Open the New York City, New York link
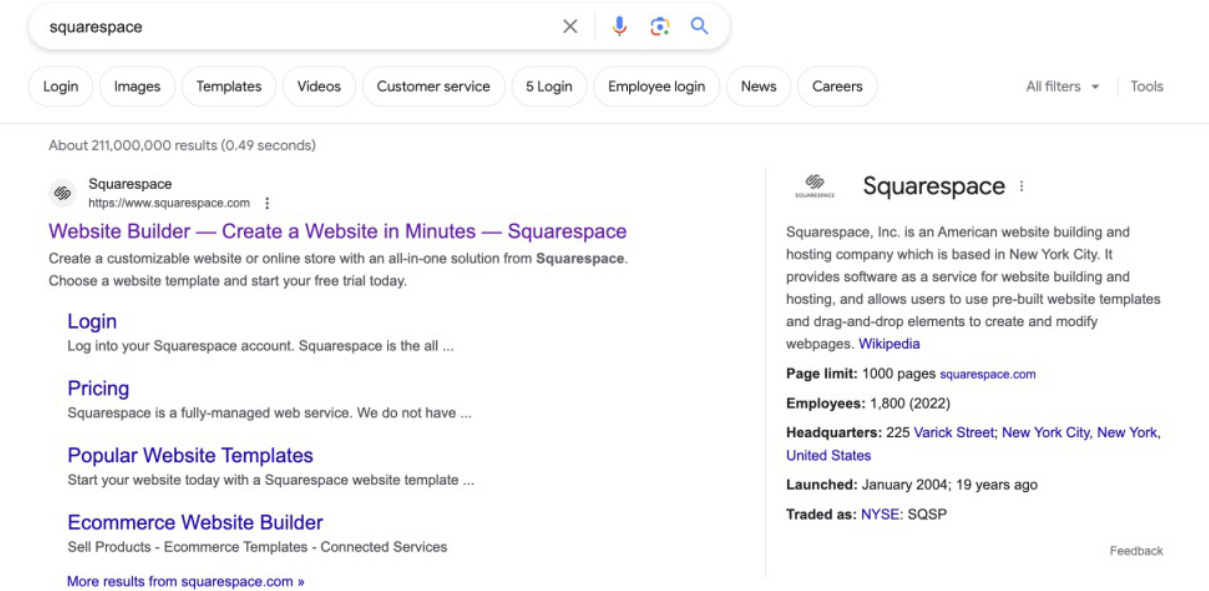1209x591 pixels. (x=1081, y=433)
